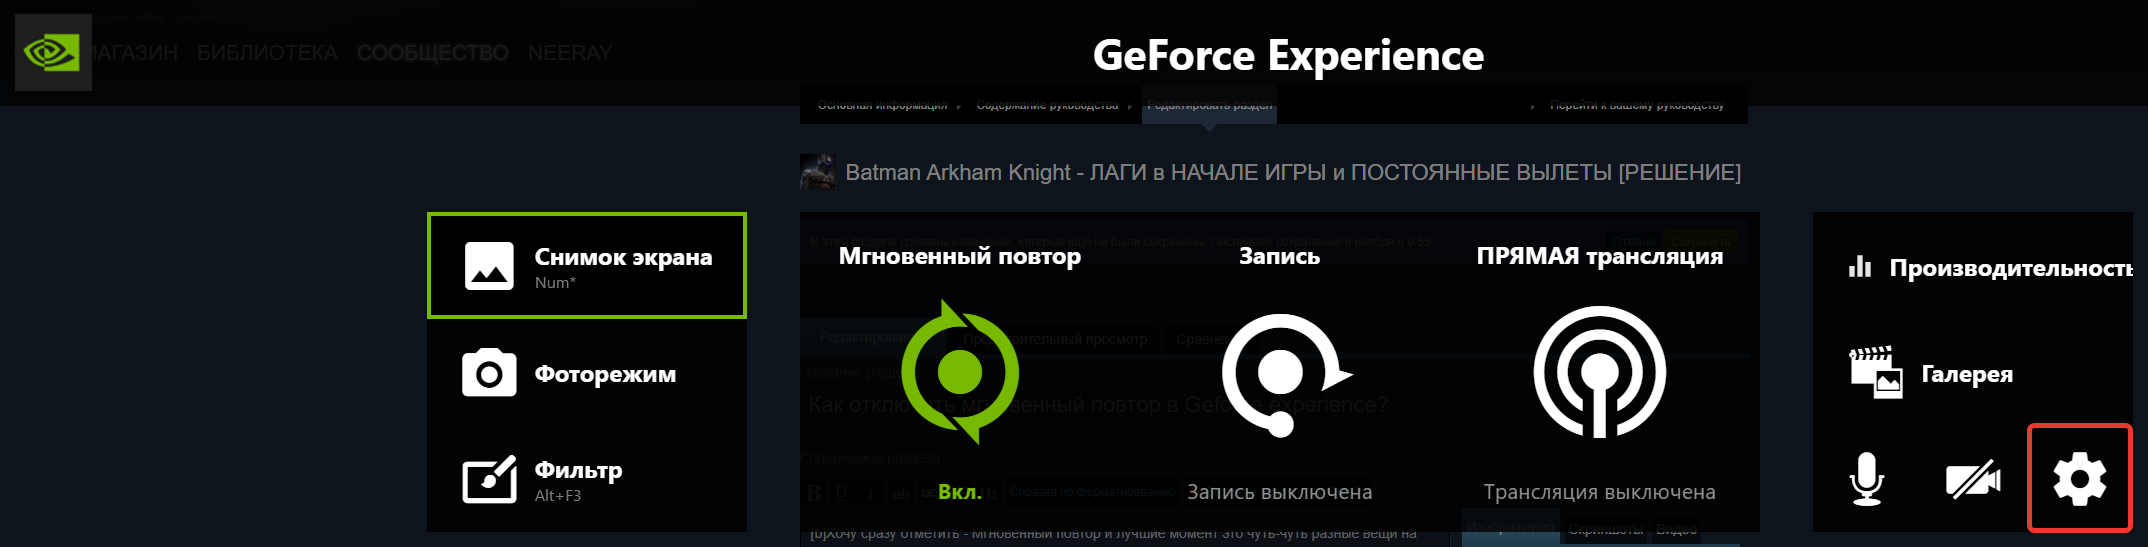
Task: Open Галерея with the clapperboard icon
Action: click(x=1930, y=373)
